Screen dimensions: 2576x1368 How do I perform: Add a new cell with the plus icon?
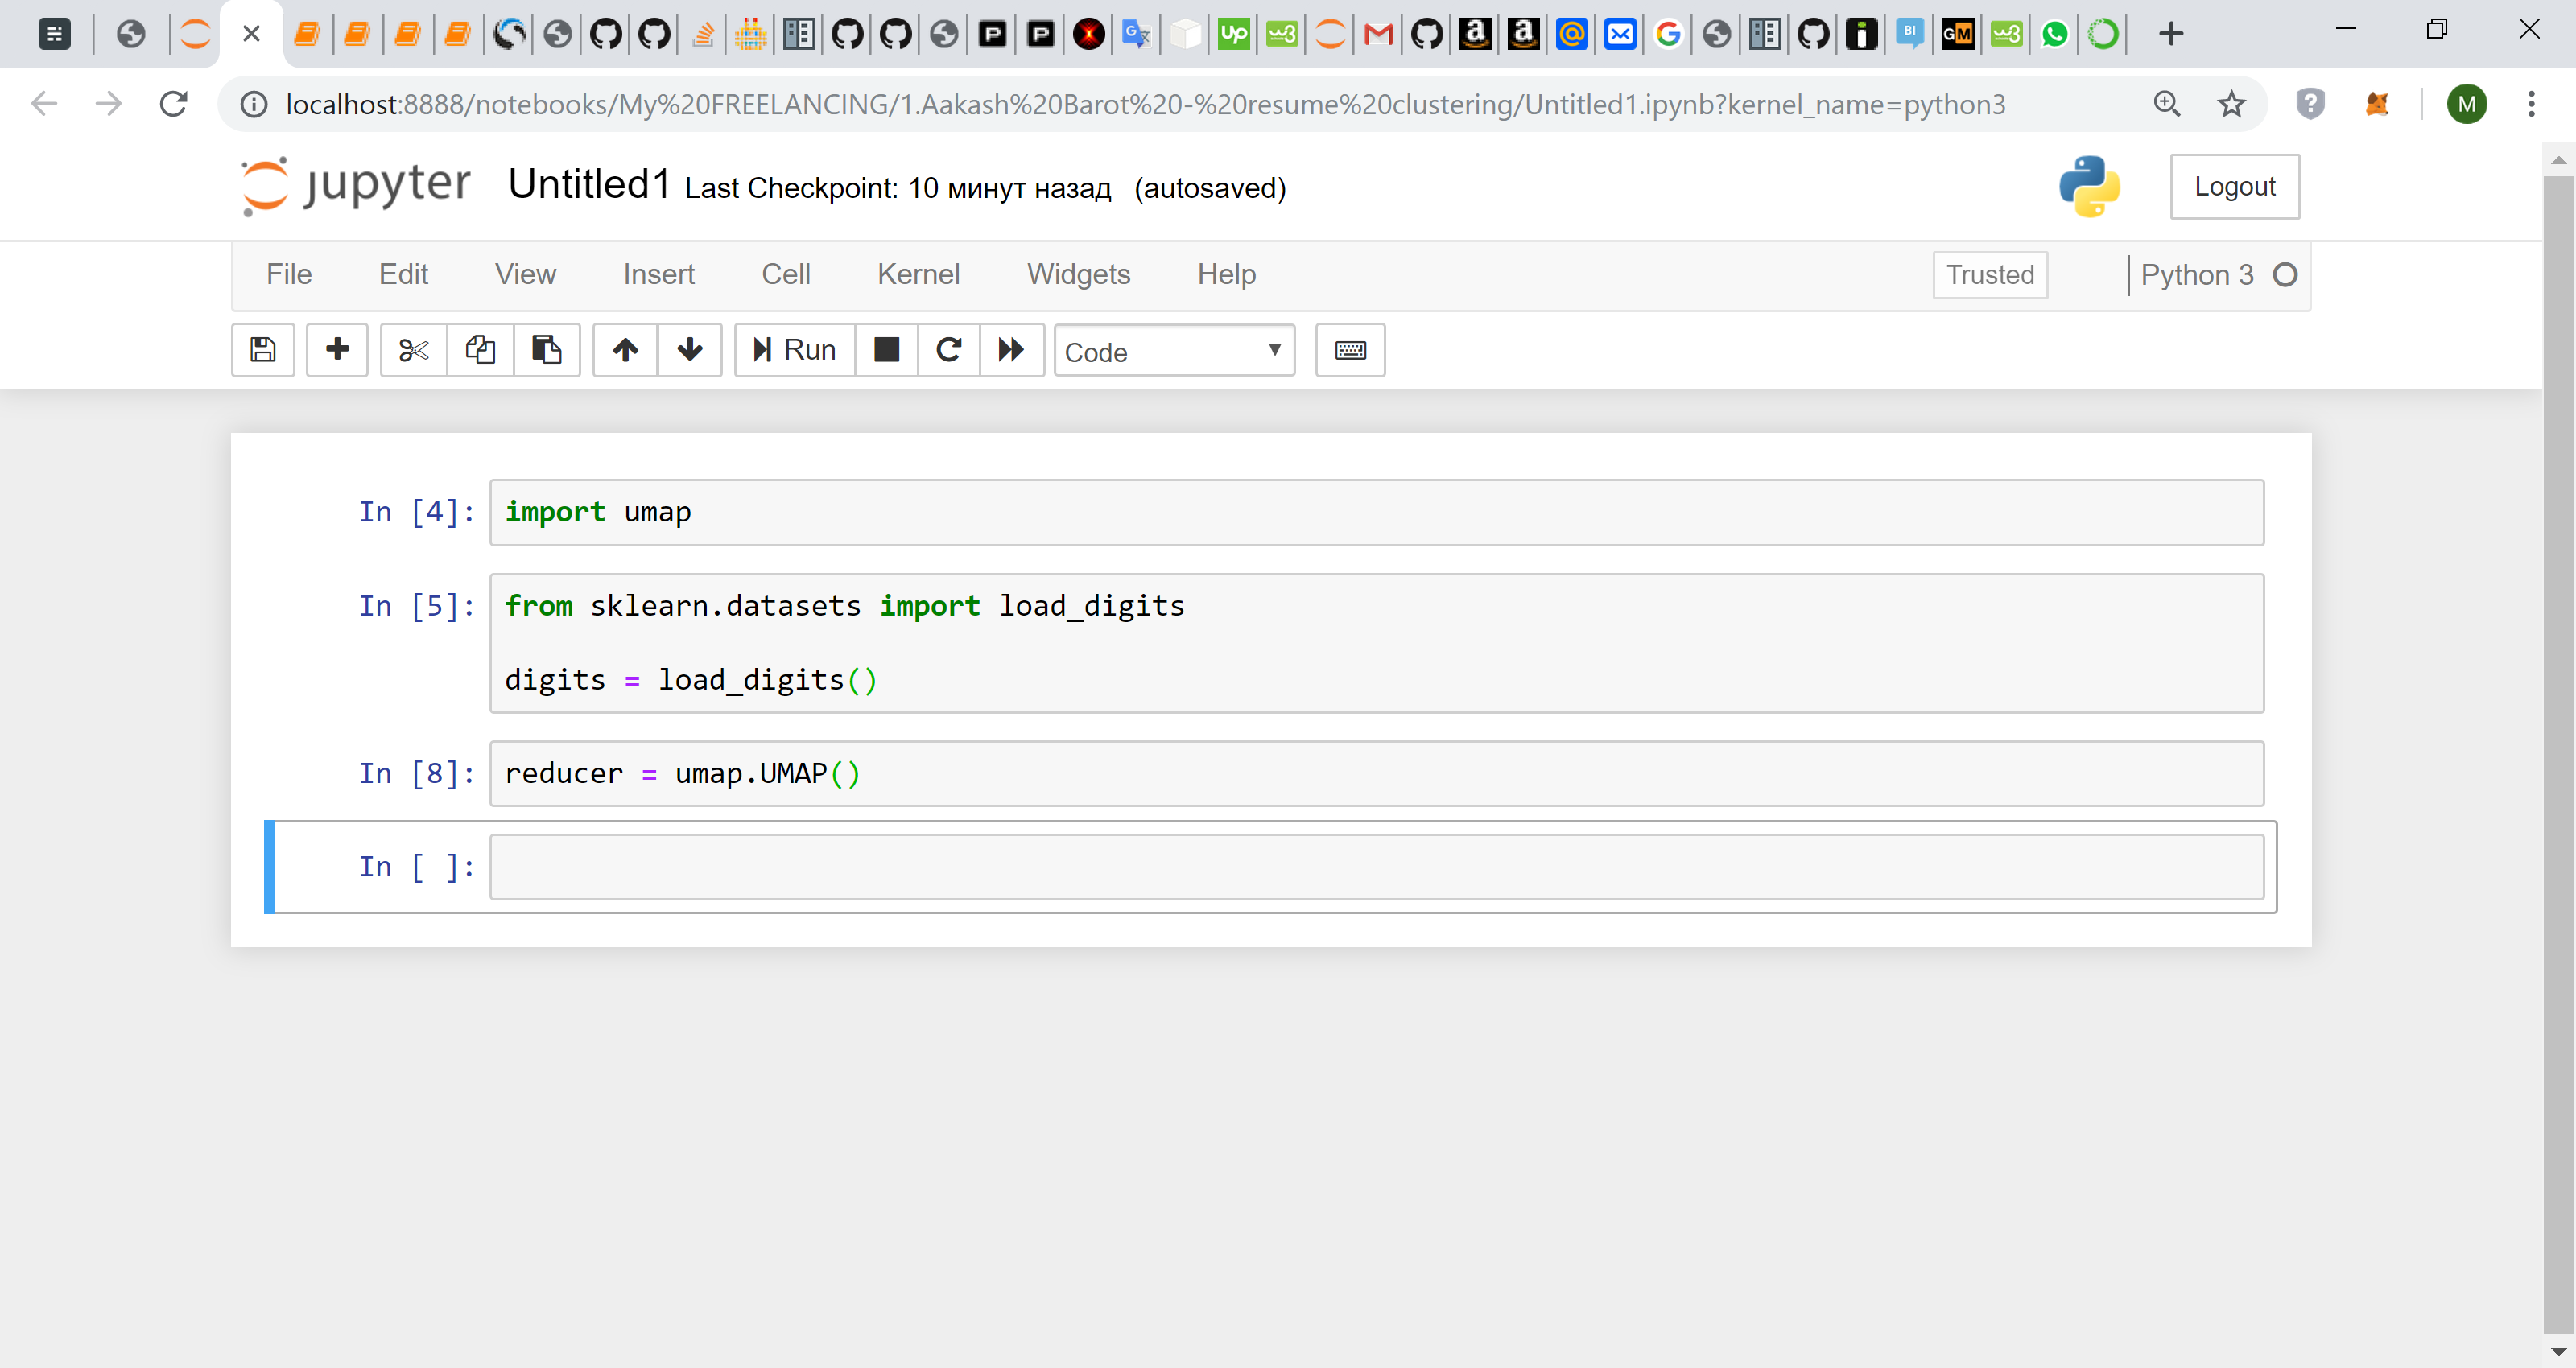[337, 350]
